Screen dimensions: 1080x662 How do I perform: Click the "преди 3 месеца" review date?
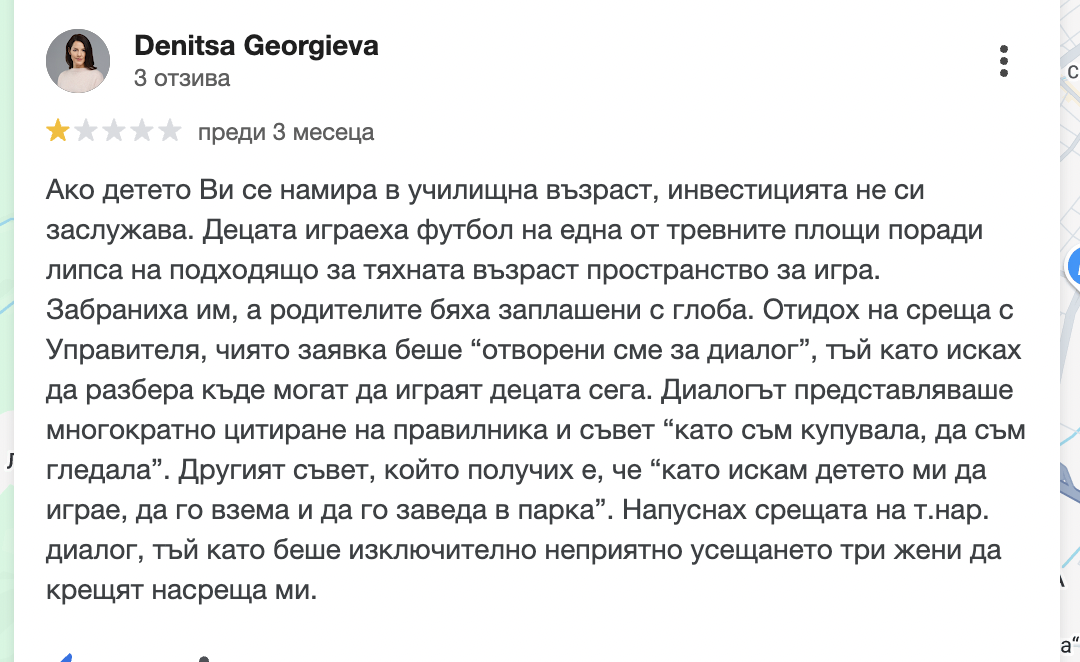pos(286,132)
